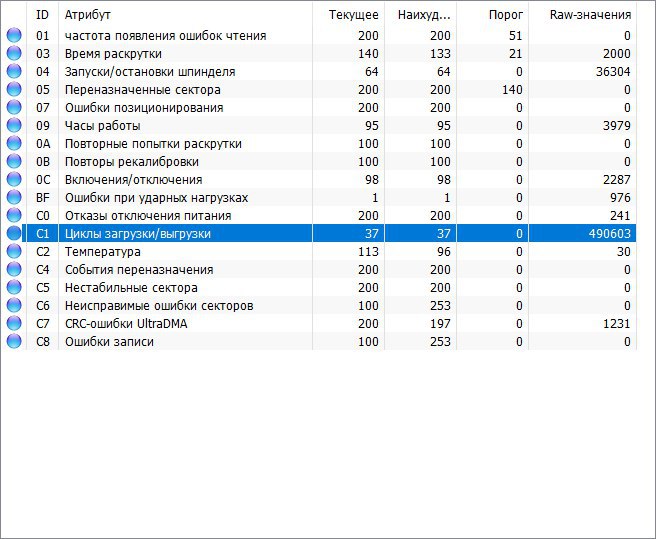This screenshot has width=656, height=539.
Task: Click worst value 197 in C7 row
Action: click(x=440, y=323)
